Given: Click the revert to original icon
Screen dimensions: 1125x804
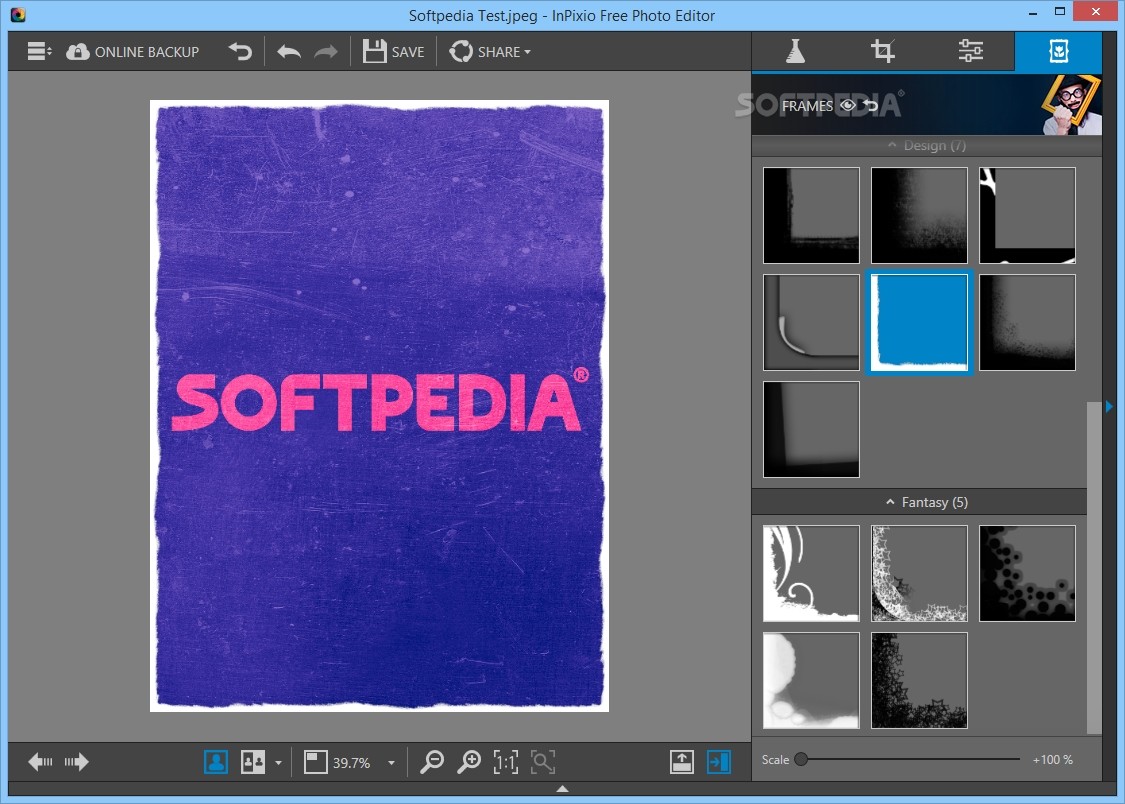Looking at the screenshot, I should [x=240, y=52].
